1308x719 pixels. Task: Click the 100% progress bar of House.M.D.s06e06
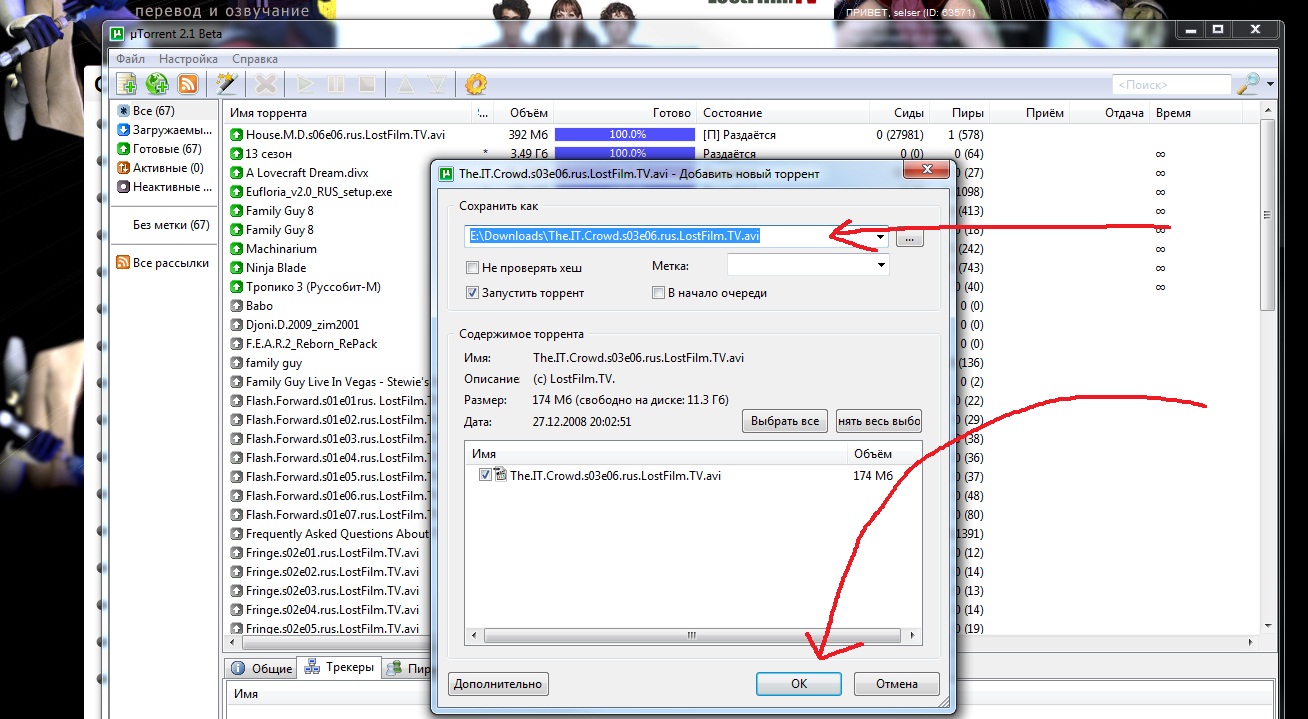(624, 134)
